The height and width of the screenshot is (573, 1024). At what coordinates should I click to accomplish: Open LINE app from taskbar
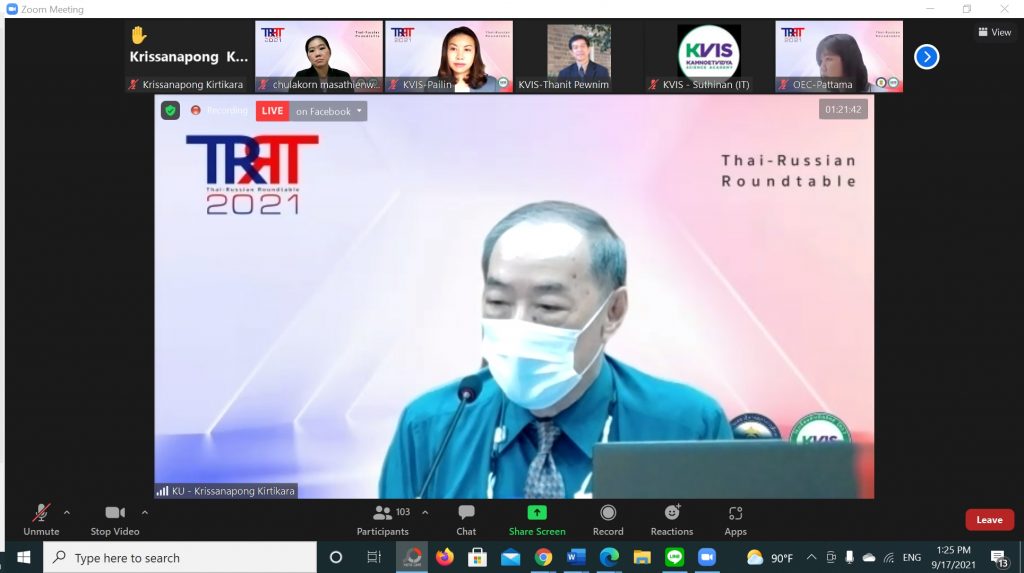pos(675,557)
